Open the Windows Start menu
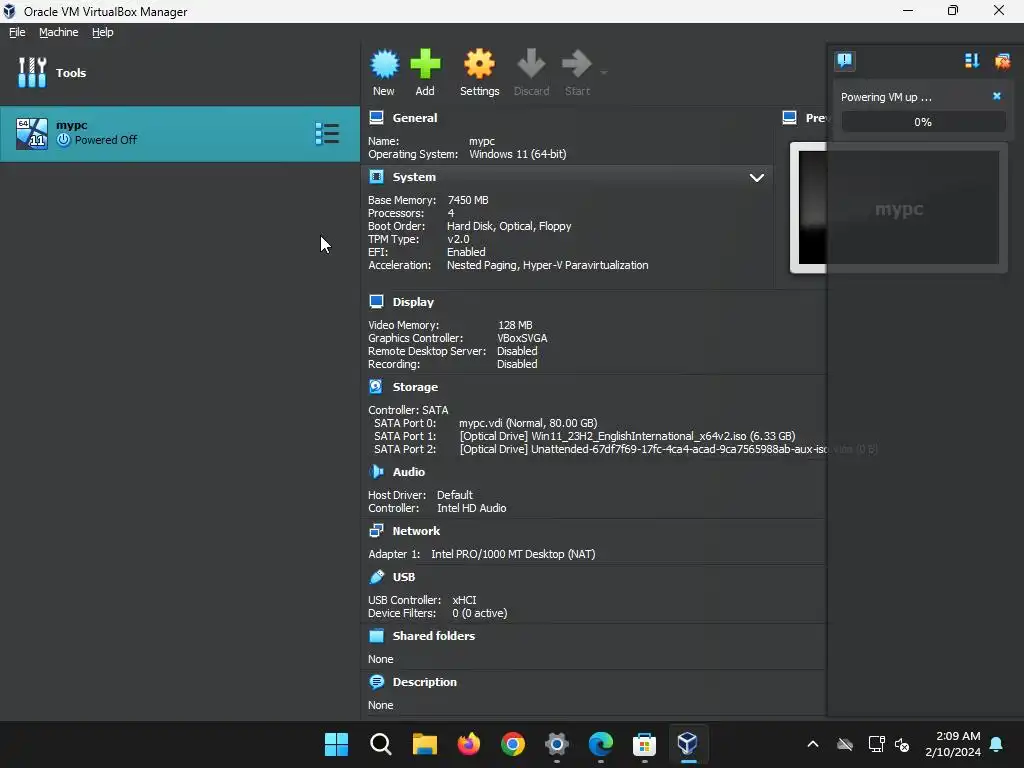Image resolution: width=1024 pixels, height=768 pixels. point(336,744)
